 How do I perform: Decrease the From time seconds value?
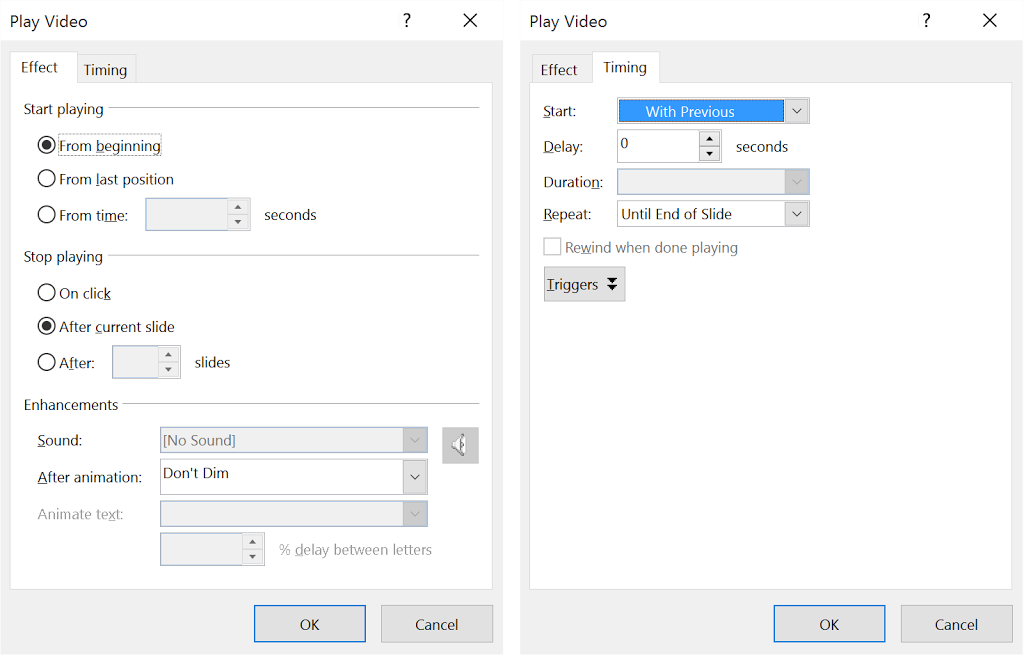pyautogui.click(x=238, y=222)
